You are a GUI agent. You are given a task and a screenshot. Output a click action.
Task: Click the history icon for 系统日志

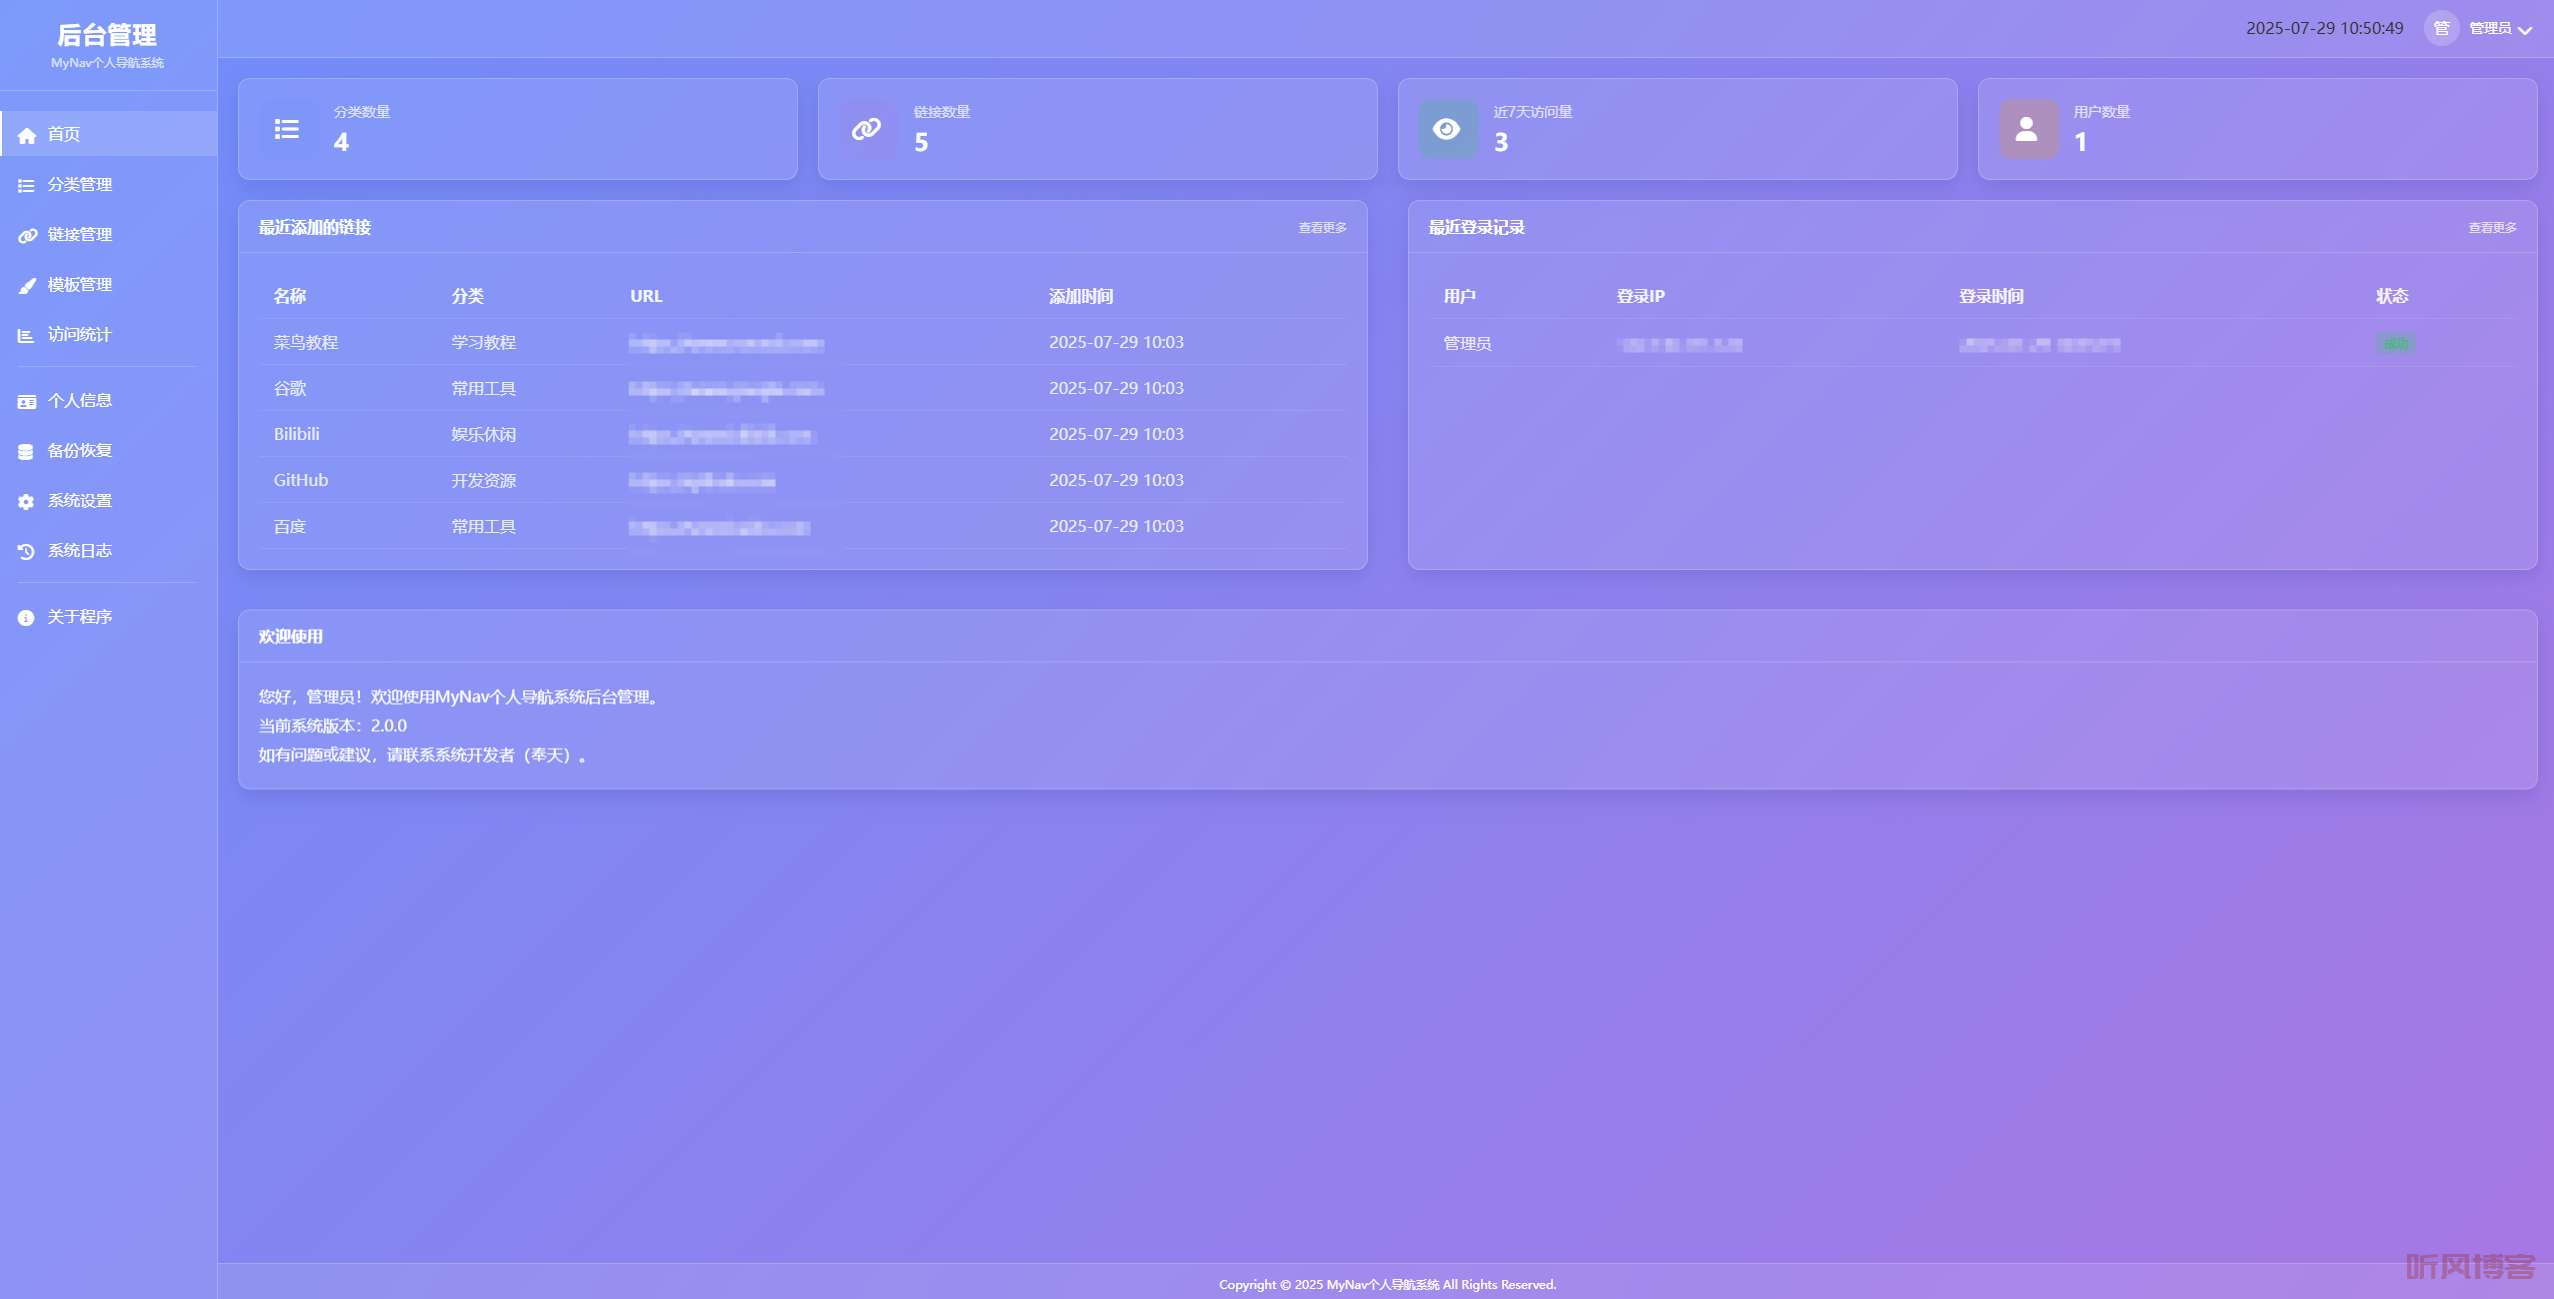click(x=26, y=551)
